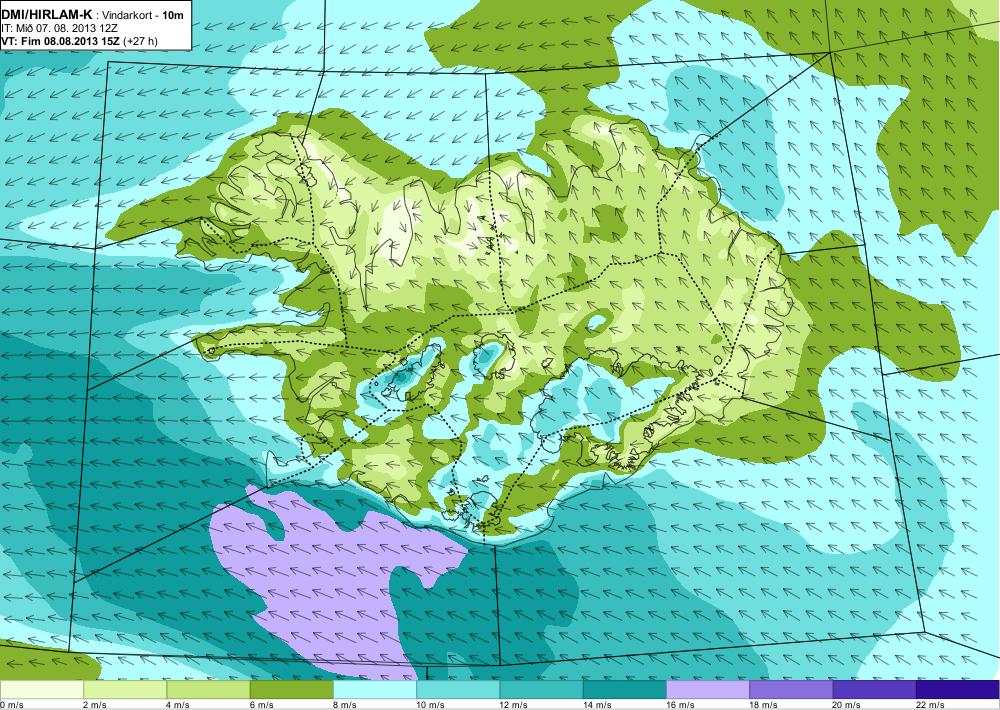The height and width of the screenshot is (710, 1000).
Task: Click the 'Vindarkort - 10m' label
Action: [x=143, y=15]
